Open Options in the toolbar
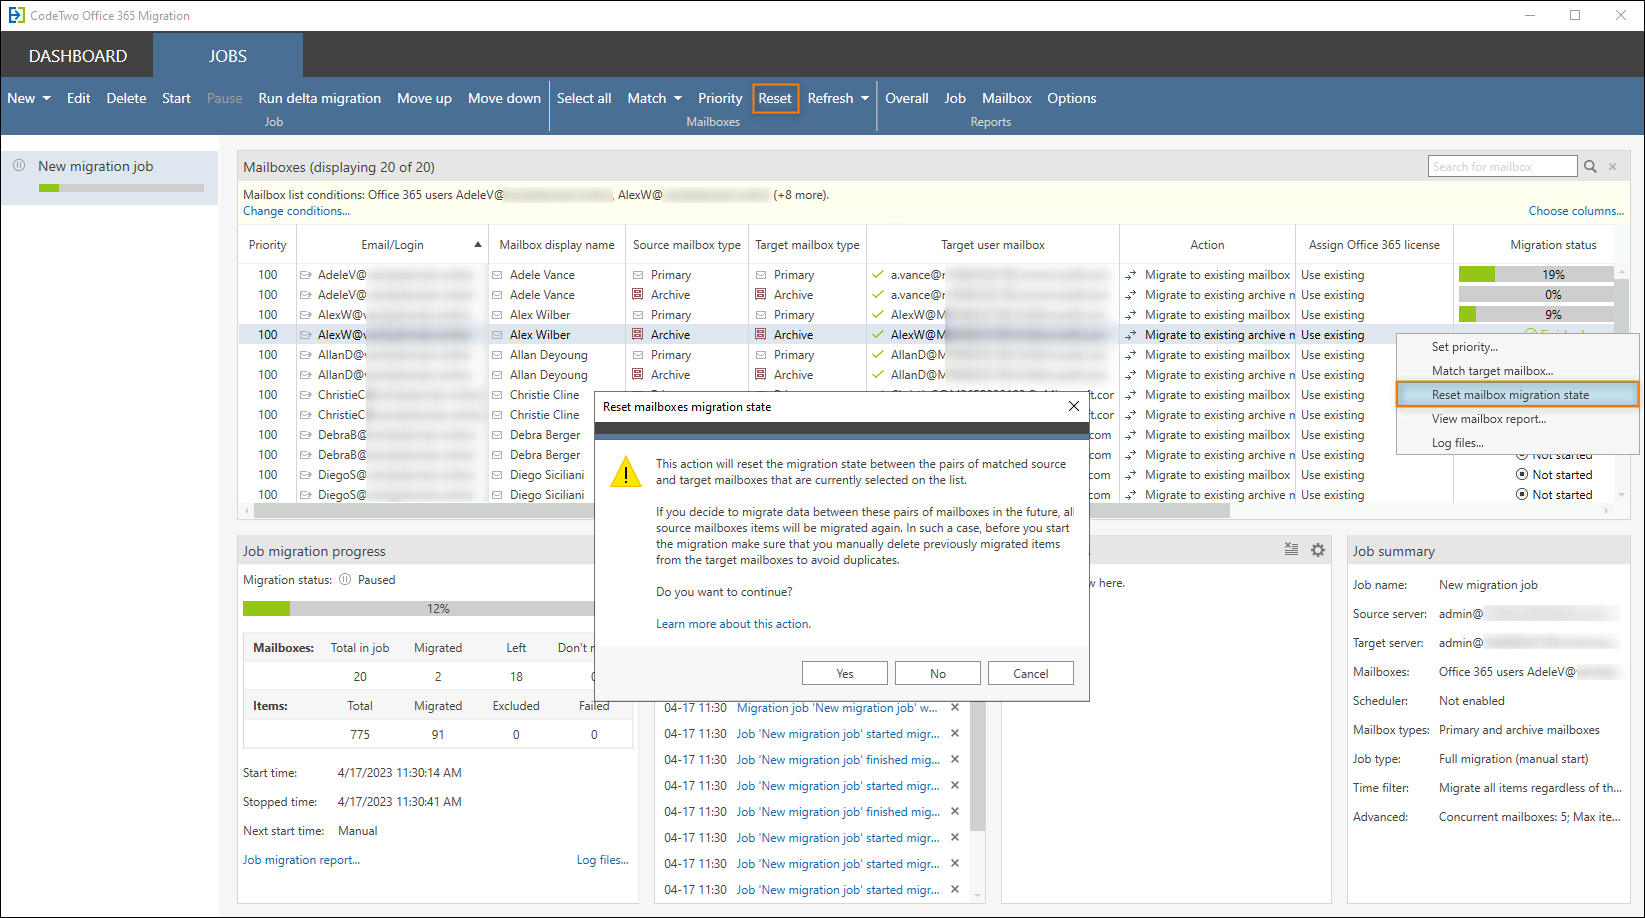The image size is (1645, 918). click(x=1072, y=98)
